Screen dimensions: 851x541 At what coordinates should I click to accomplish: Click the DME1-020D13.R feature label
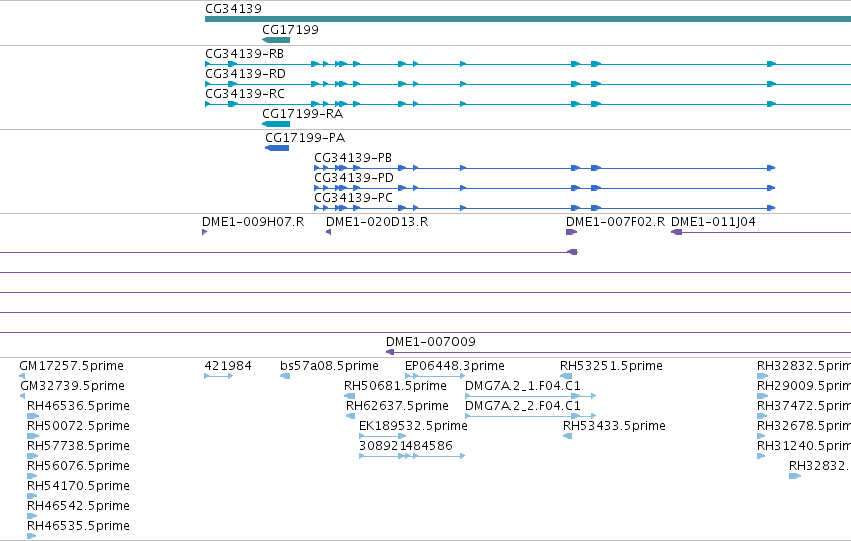pyautogui.click(x=377, y=222)
